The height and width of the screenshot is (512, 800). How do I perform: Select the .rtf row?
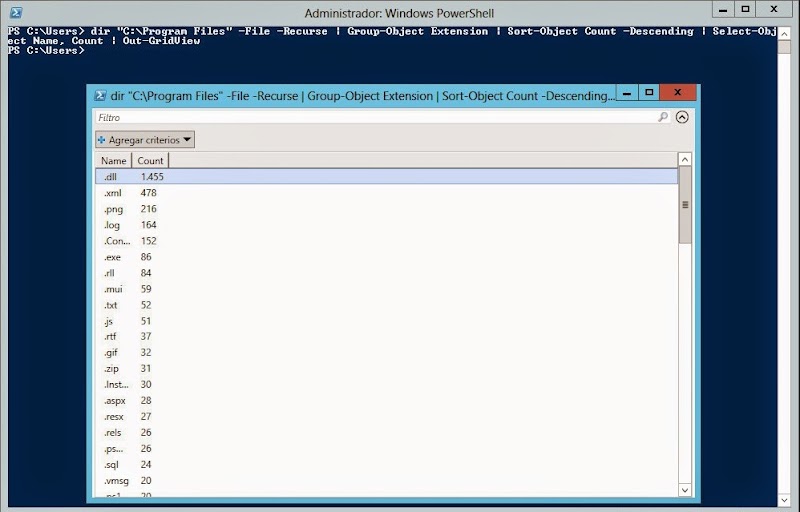[x=386, y=336]
